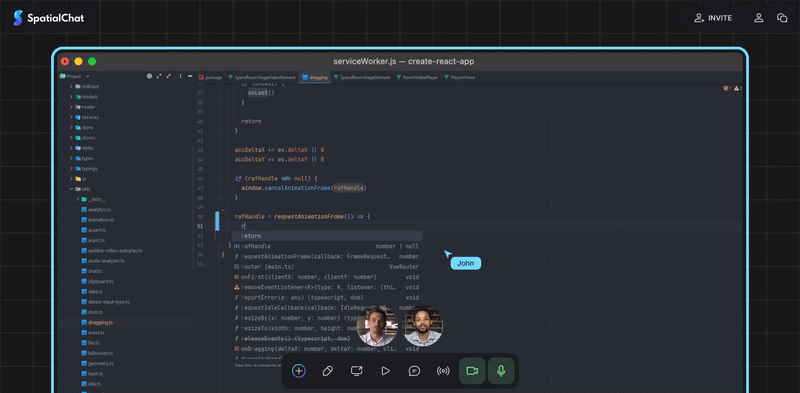Screen dimensions: 800x393
Task: Select dragging.ts in the project tree
Action: [x=97, y=323]
